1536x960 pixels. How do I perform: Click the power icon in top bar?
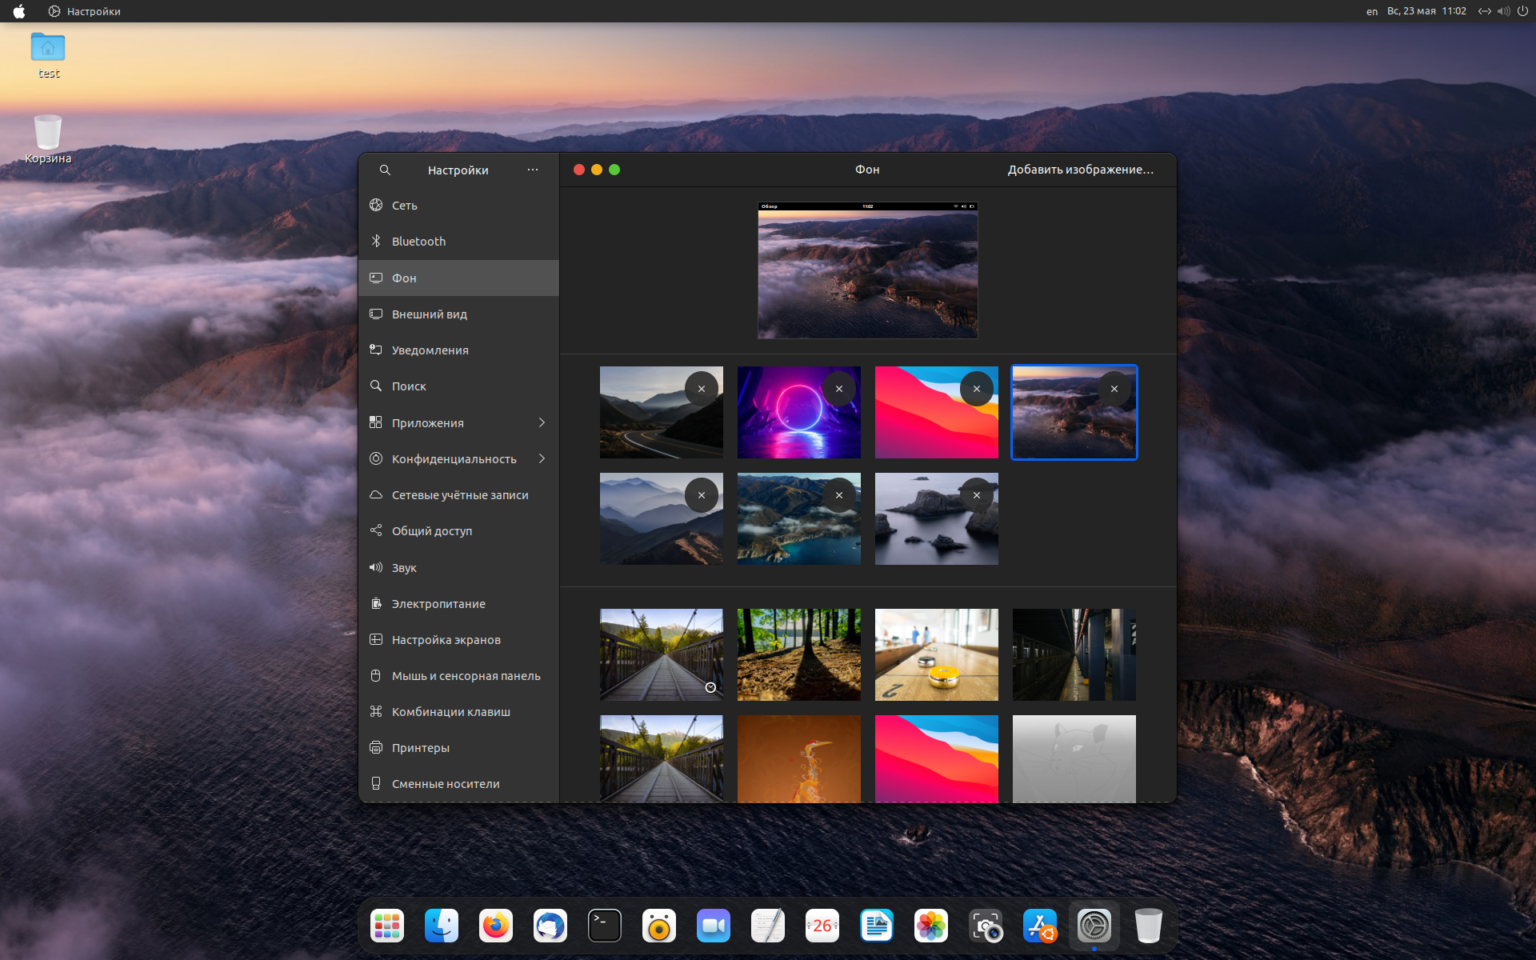tap(1523, 11)
